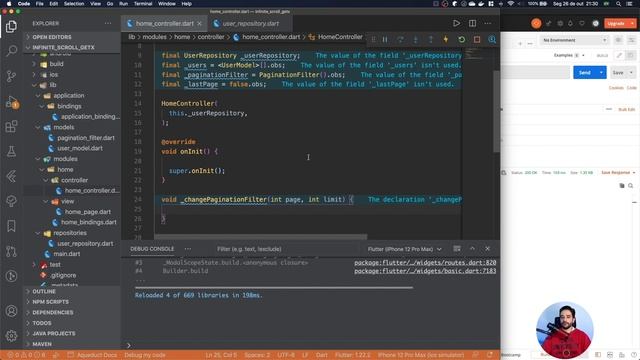
Task: Expand the Open Editors section
Action: [72, 37]
